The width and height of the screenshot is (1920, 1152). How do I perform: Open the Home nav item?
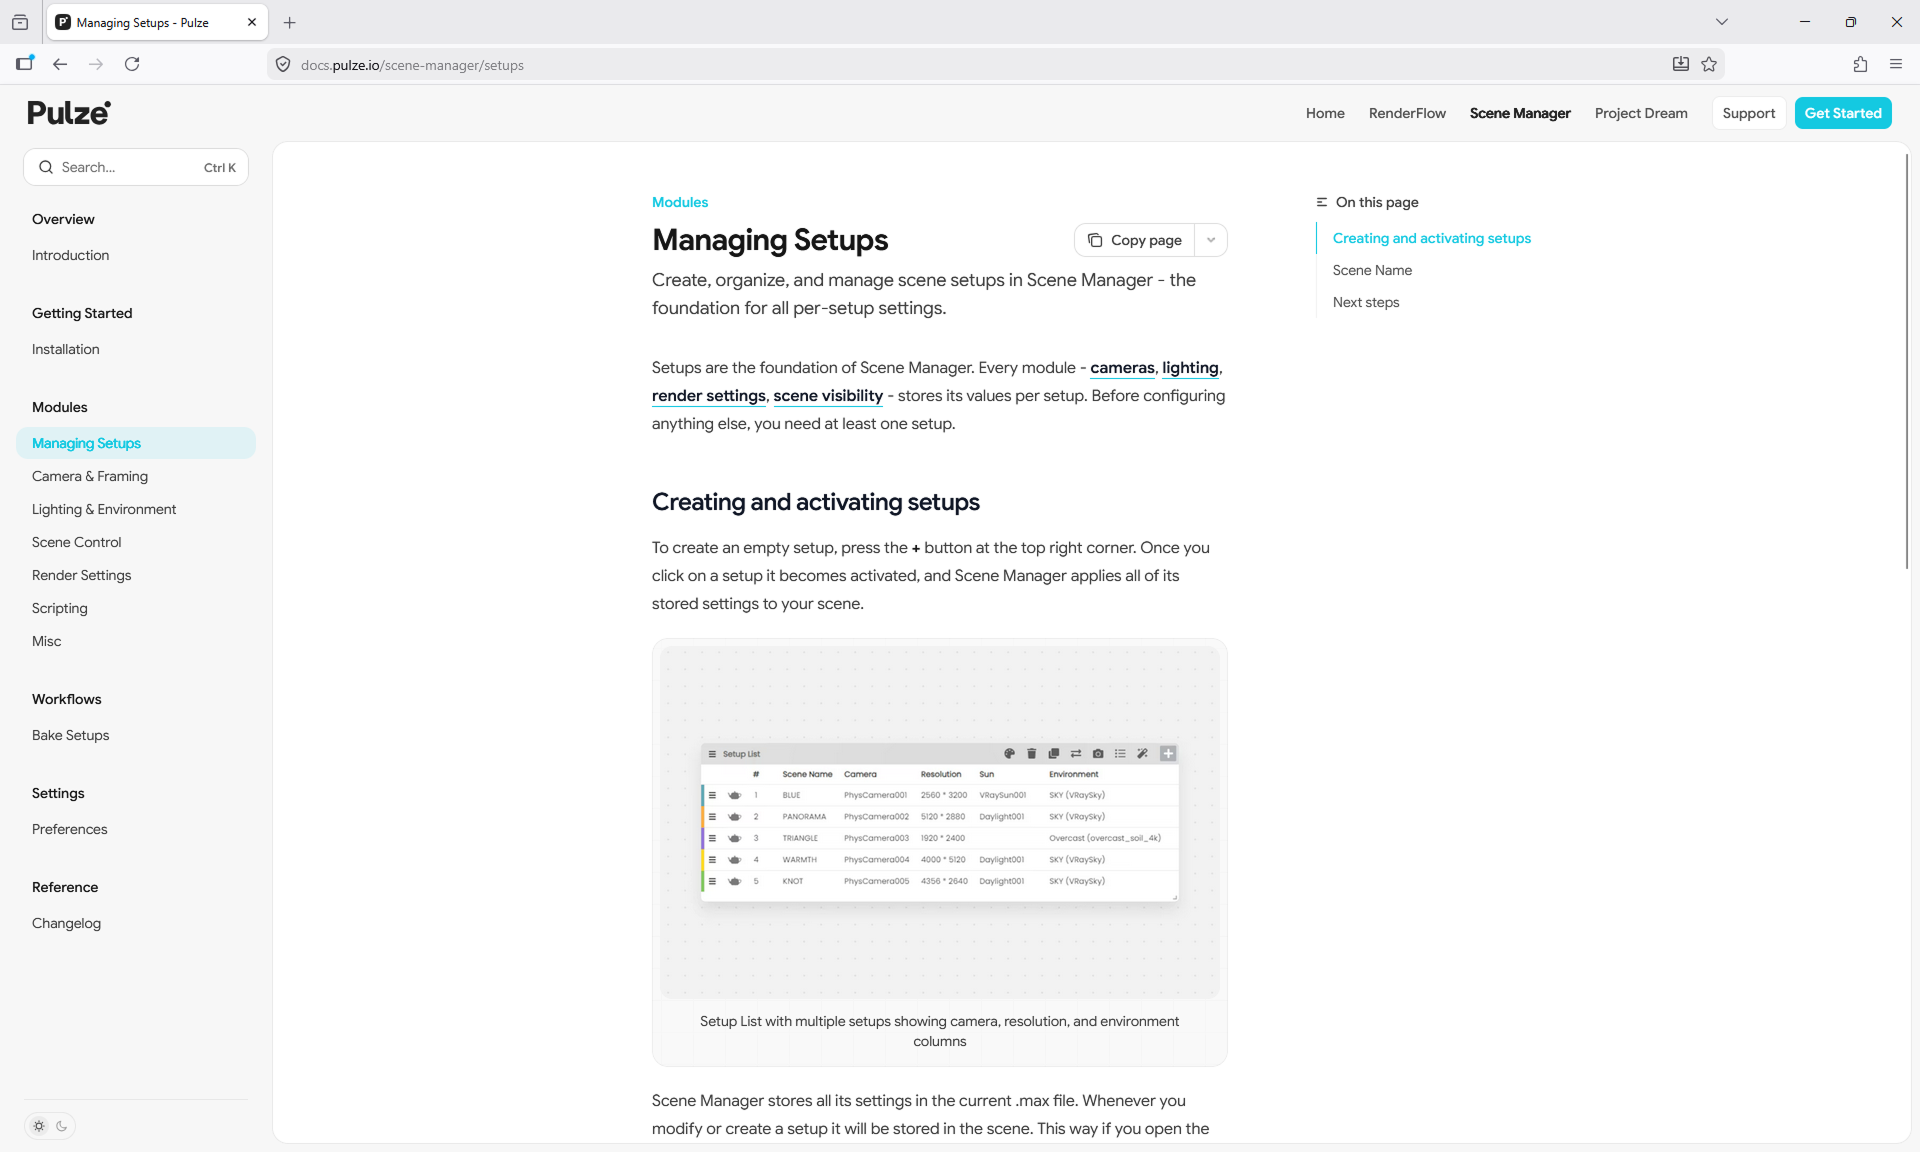pyautogui.click(x=1325, y=113)
